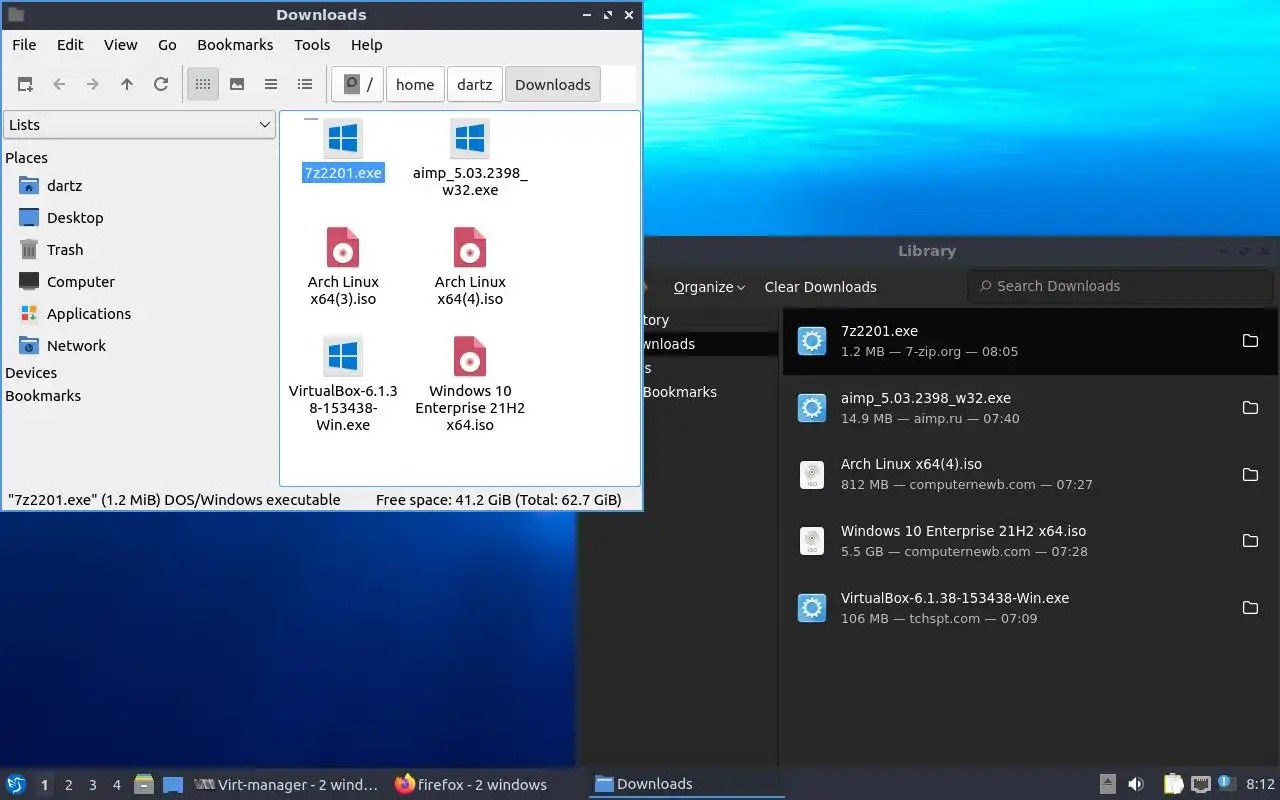
Task: Open clipboard manager tray icon
Action: [1173, 785]
